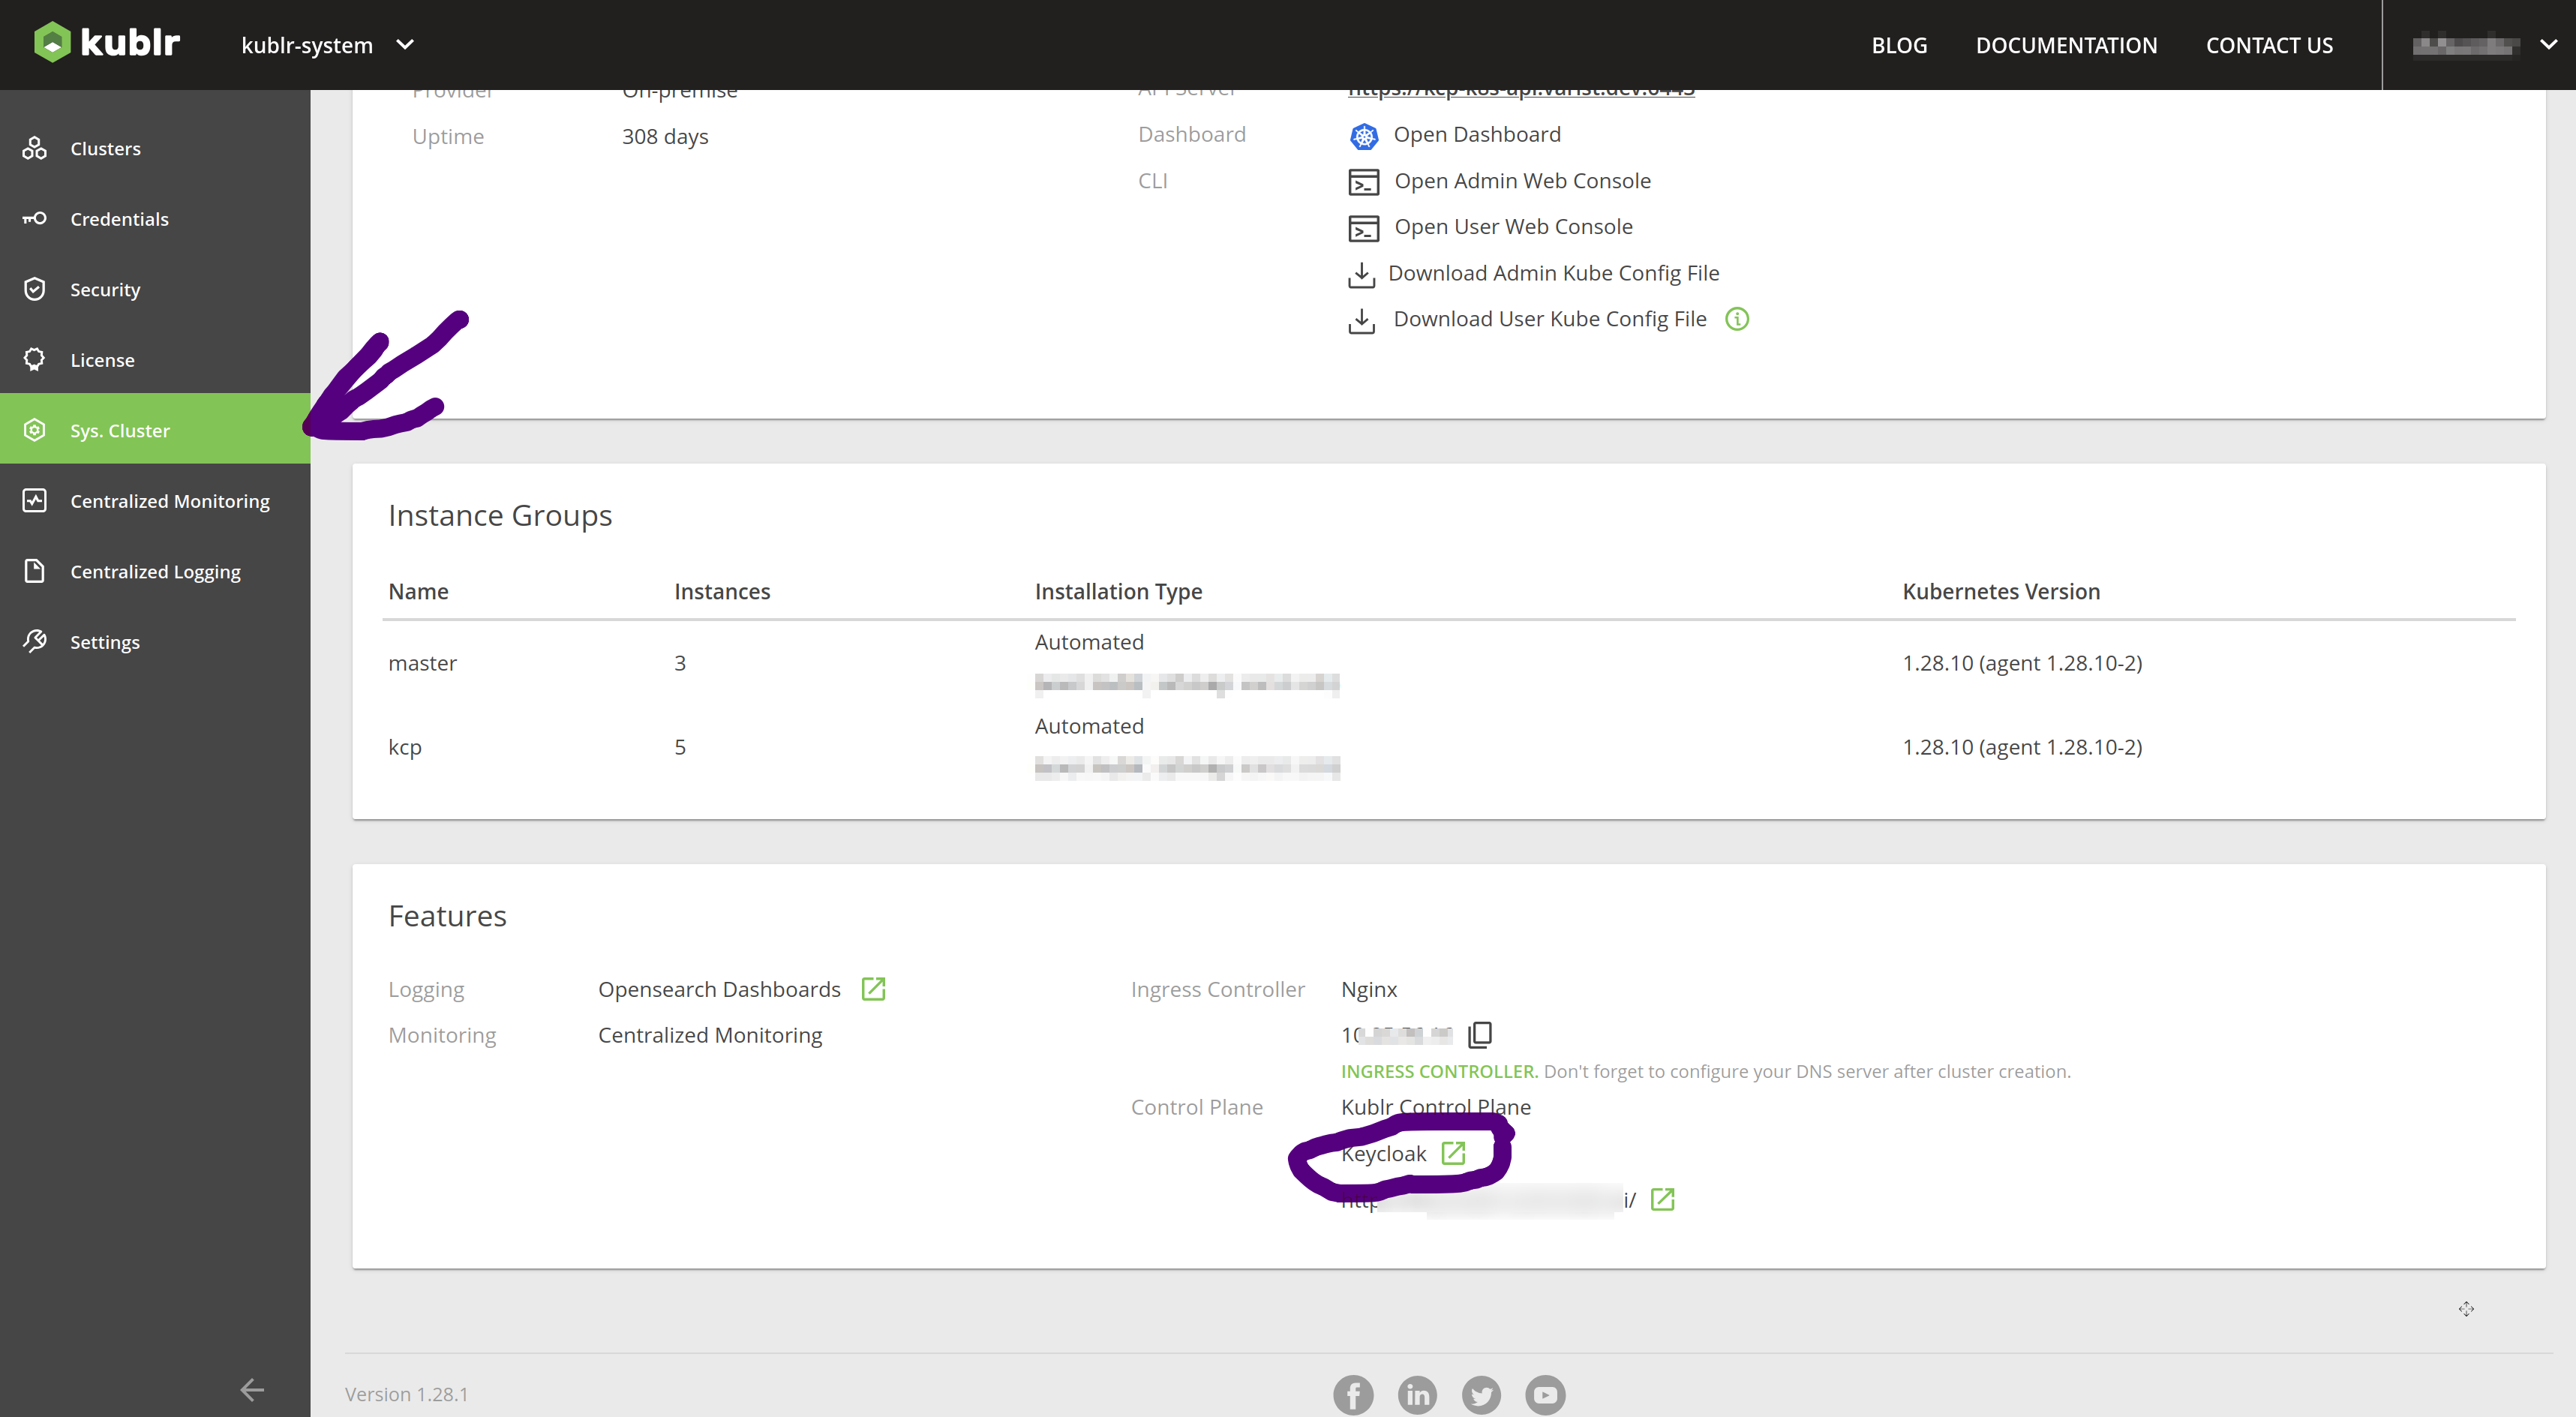This screenshot has height=1417, width=2576.
Task: Click Centralized Monitoring in Features
Action: tap(710, 1035)
